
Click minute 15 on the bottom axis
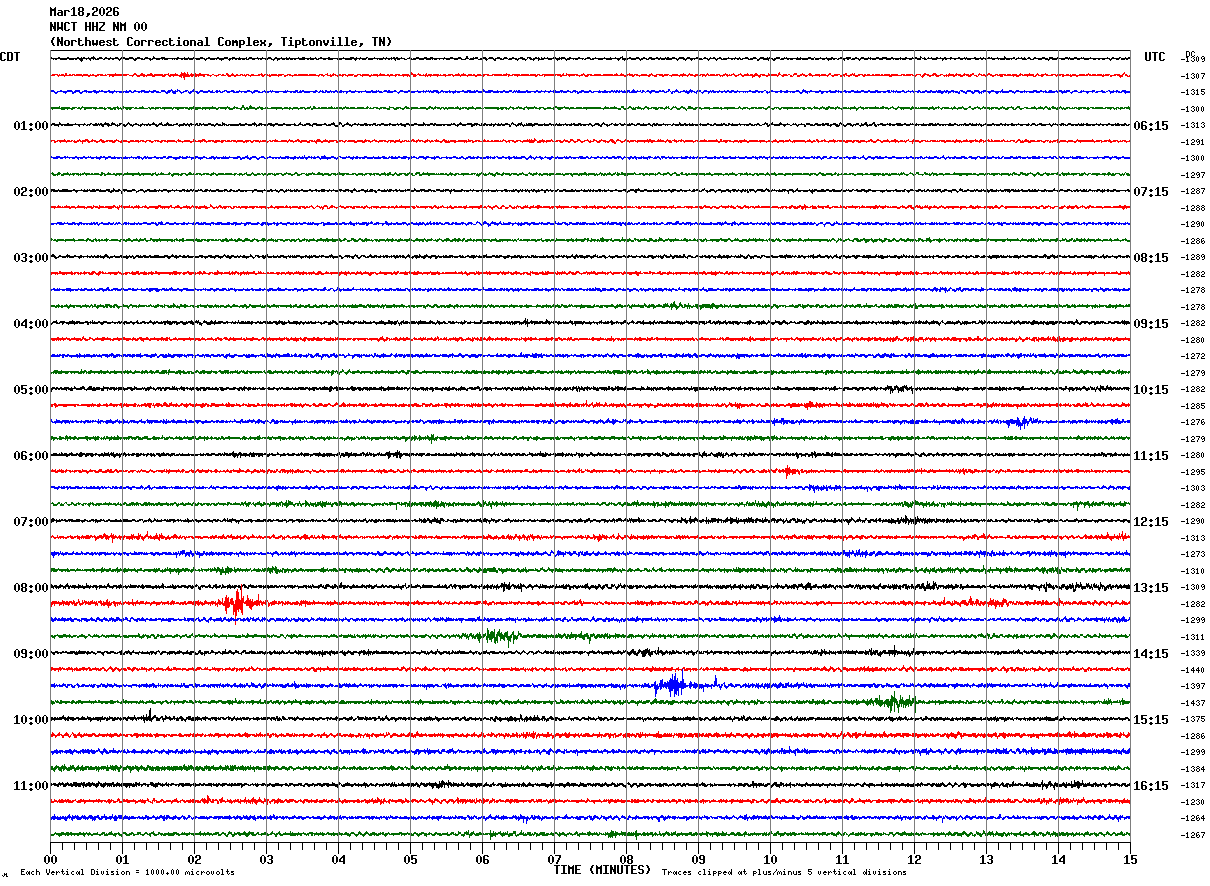tap(1129, 859)
